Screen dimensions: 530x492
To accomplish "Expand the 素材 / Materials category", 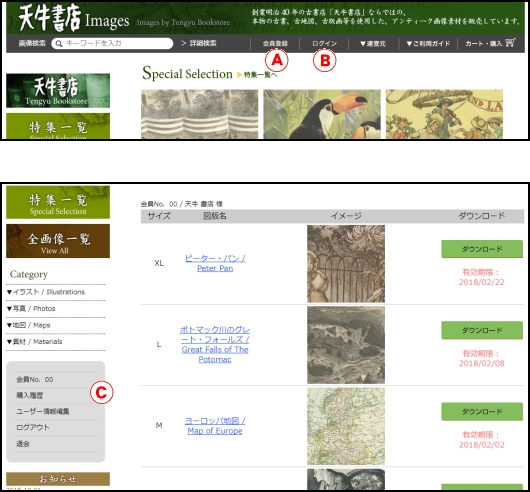I will click(34, 342).
